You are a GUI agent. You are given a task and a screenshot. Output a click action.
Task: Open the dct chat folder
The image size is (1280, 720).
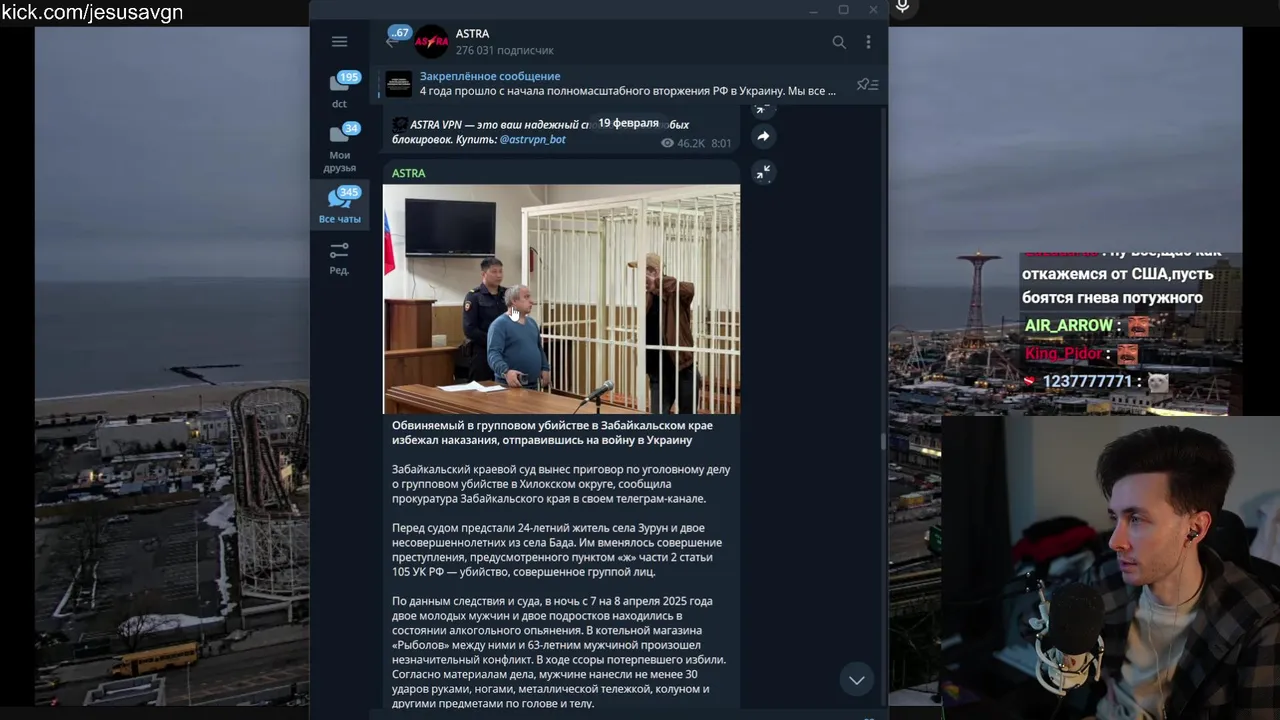coord(340,90)
